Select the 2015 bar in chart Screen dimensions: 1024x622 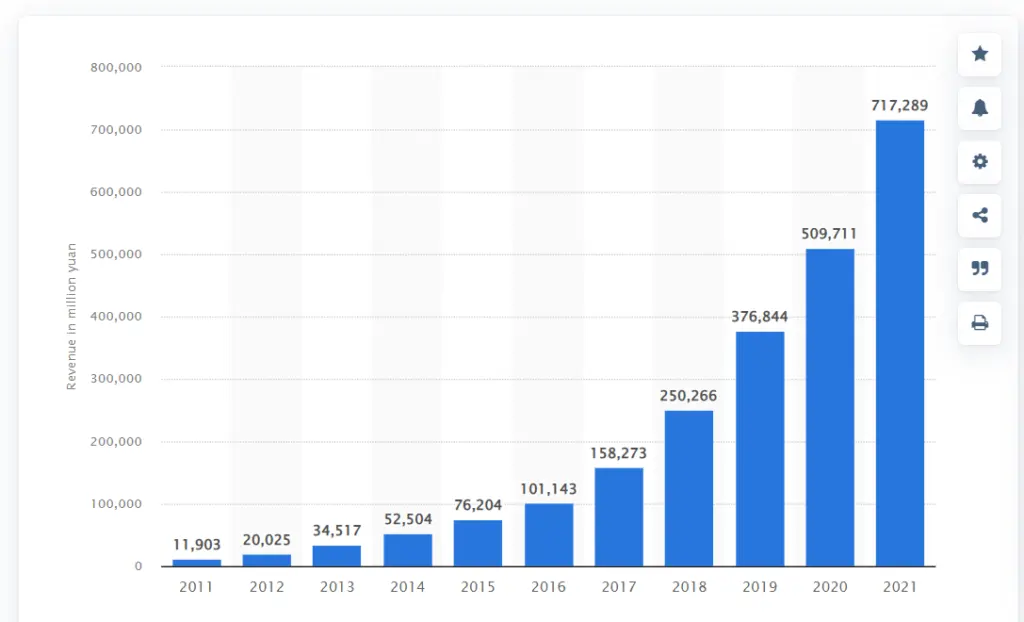pyautogui.click(x=478, y=543)
